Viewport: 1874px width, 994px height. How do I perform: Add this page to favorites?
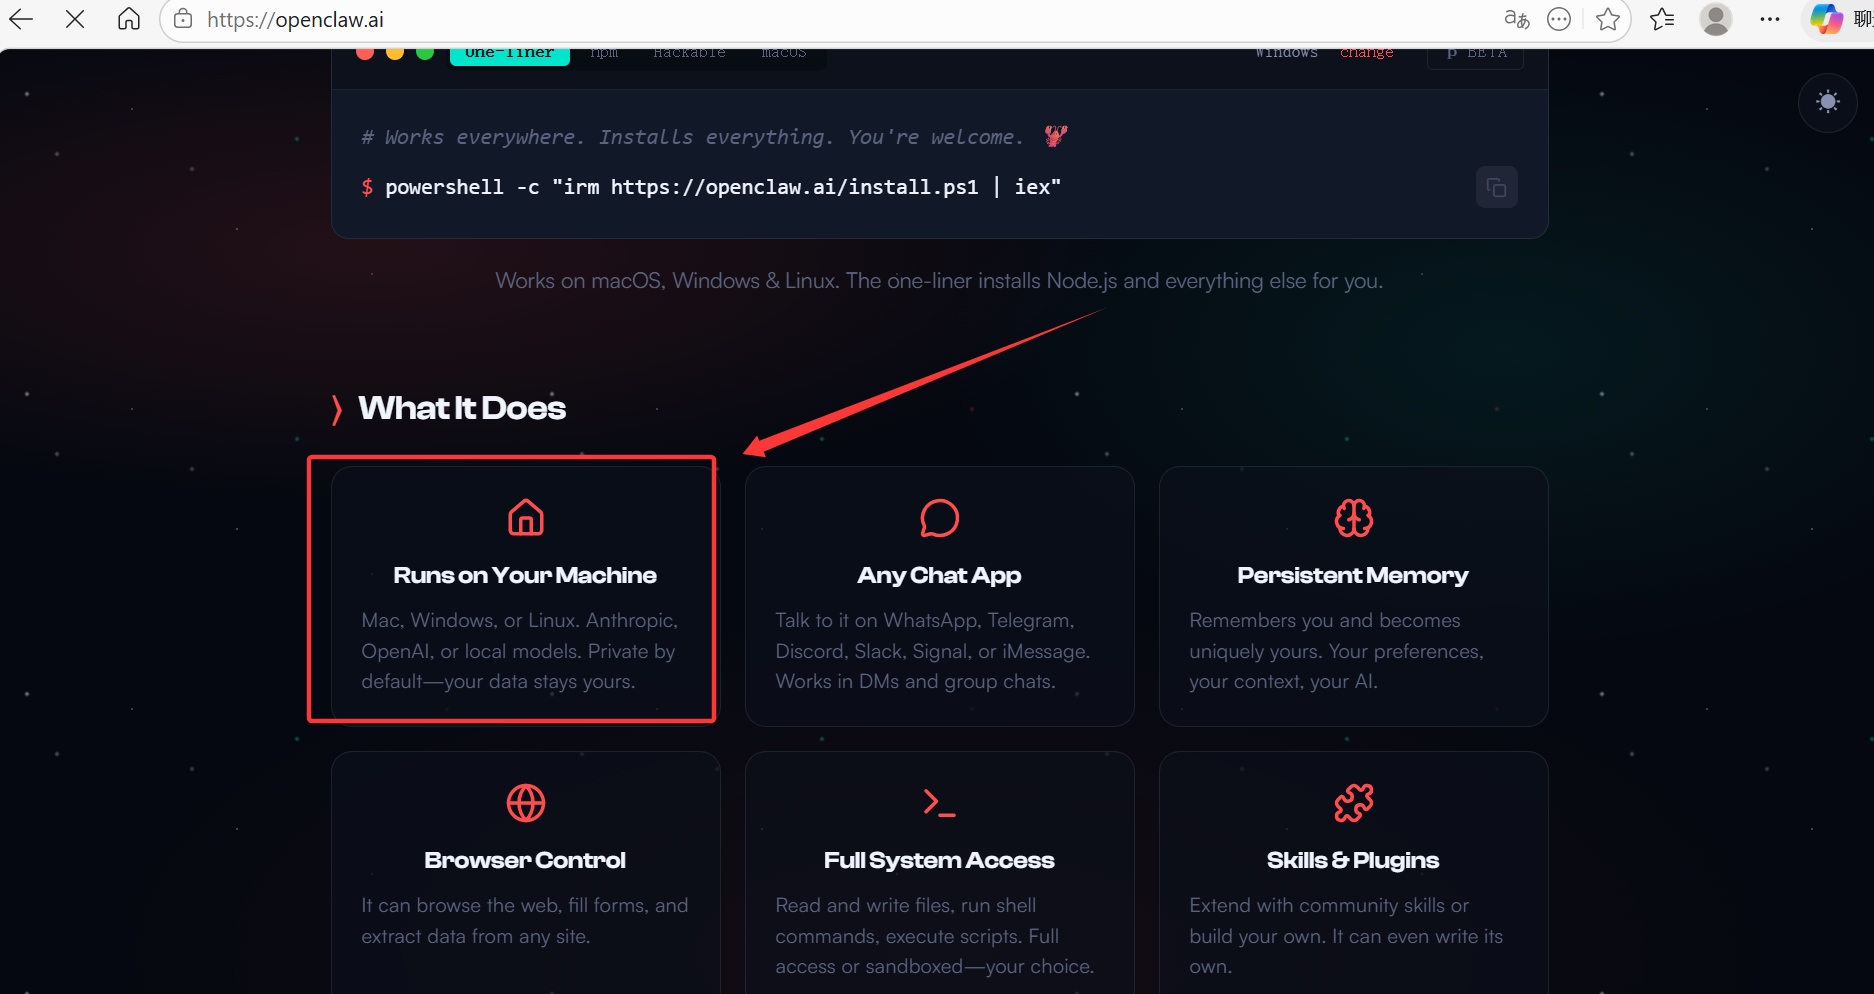click(1608, 19)
